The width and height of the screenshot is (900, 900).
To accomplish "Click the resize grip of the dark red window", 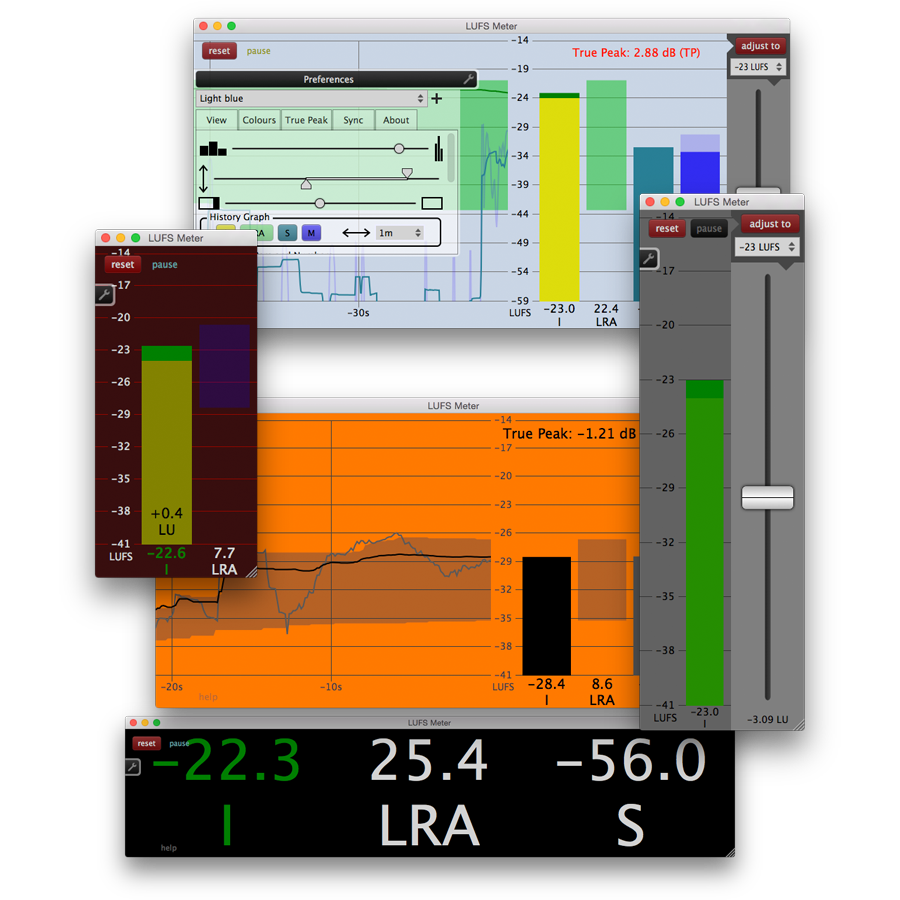I will click(x=251, y=572).
